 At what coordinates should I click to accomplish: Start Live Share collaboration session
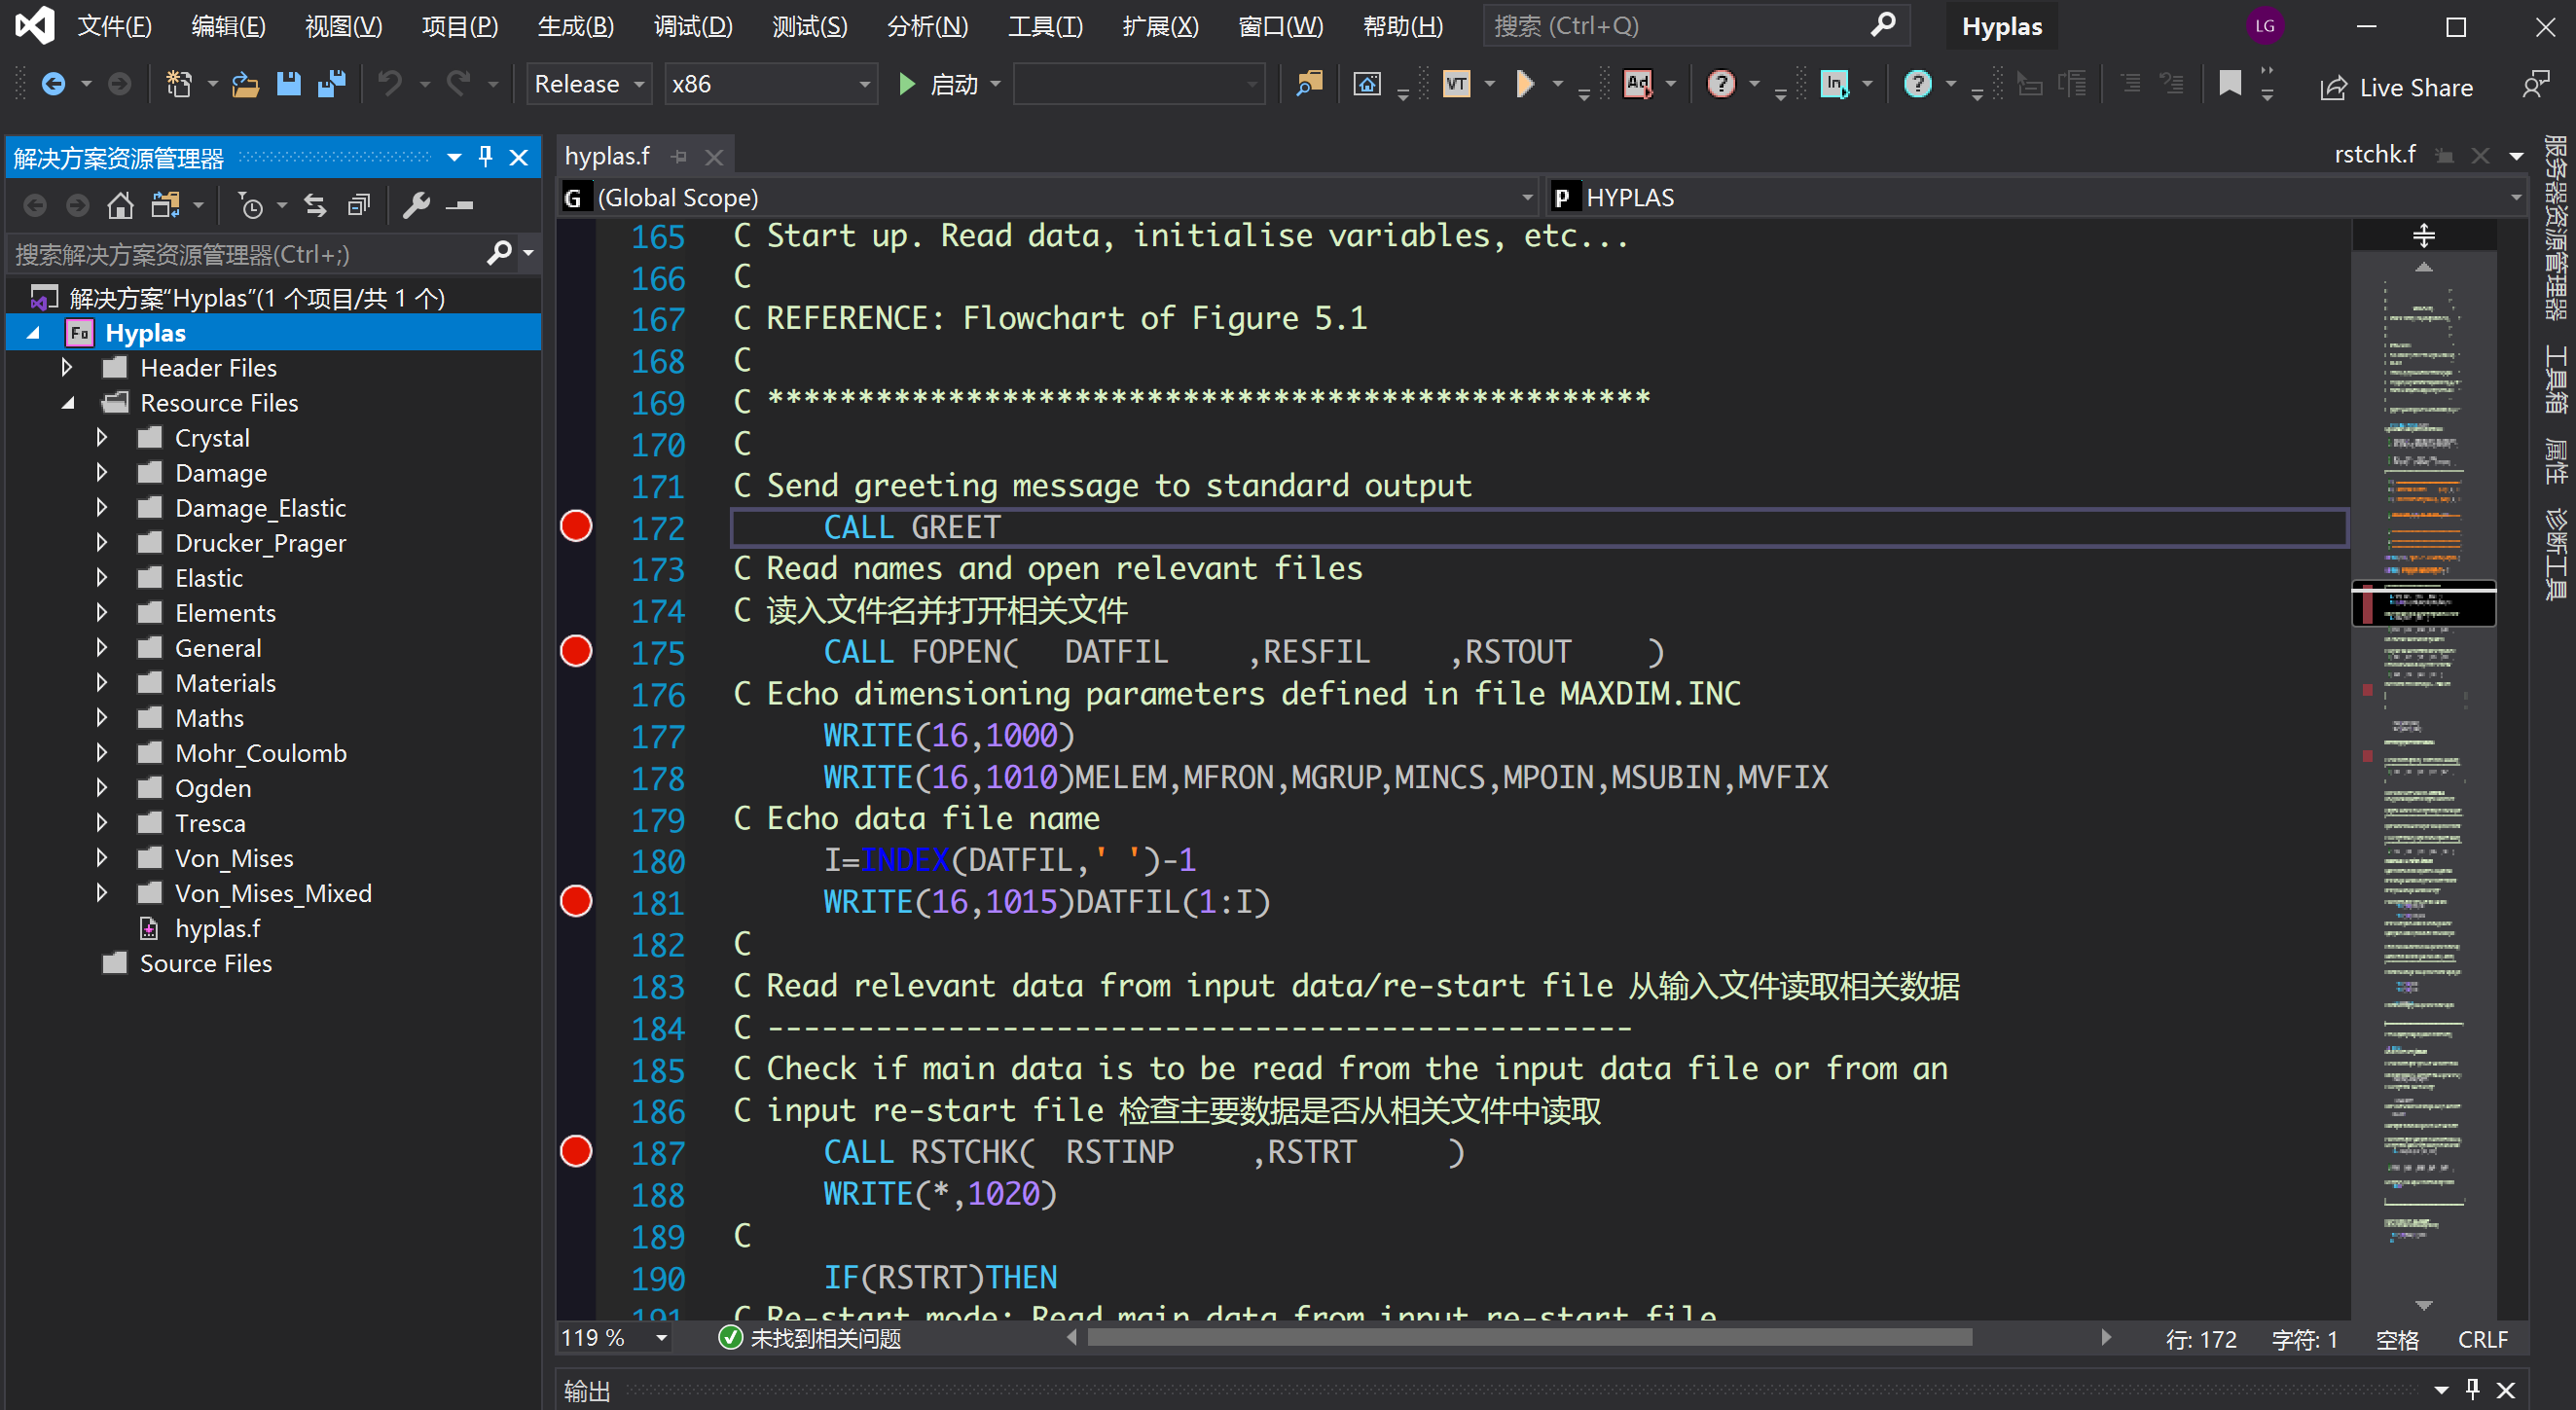coord(2400,87)
